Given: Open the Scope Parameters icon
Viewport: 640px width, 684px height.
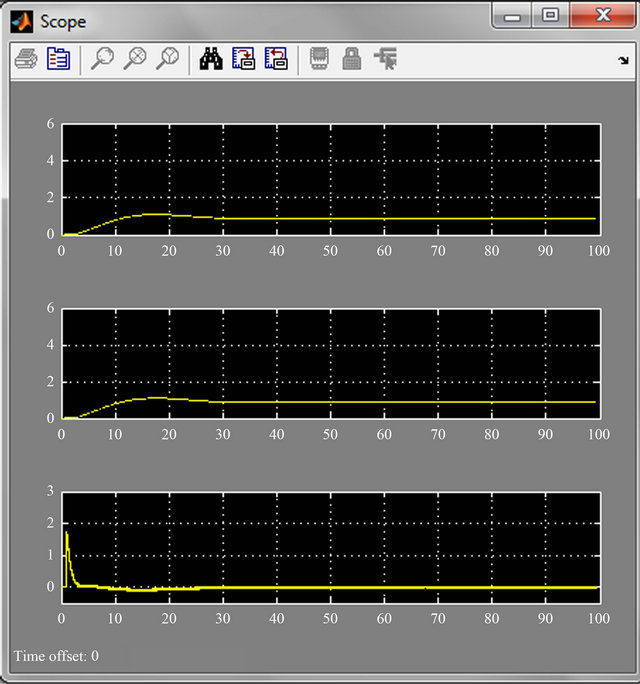Looking at the screenshot, I should coord(58,58).
